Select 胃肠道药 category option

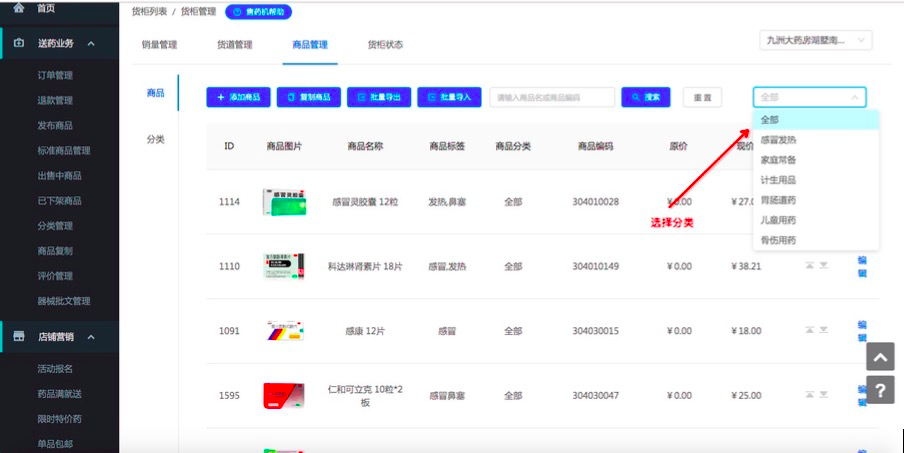(816, 201)
